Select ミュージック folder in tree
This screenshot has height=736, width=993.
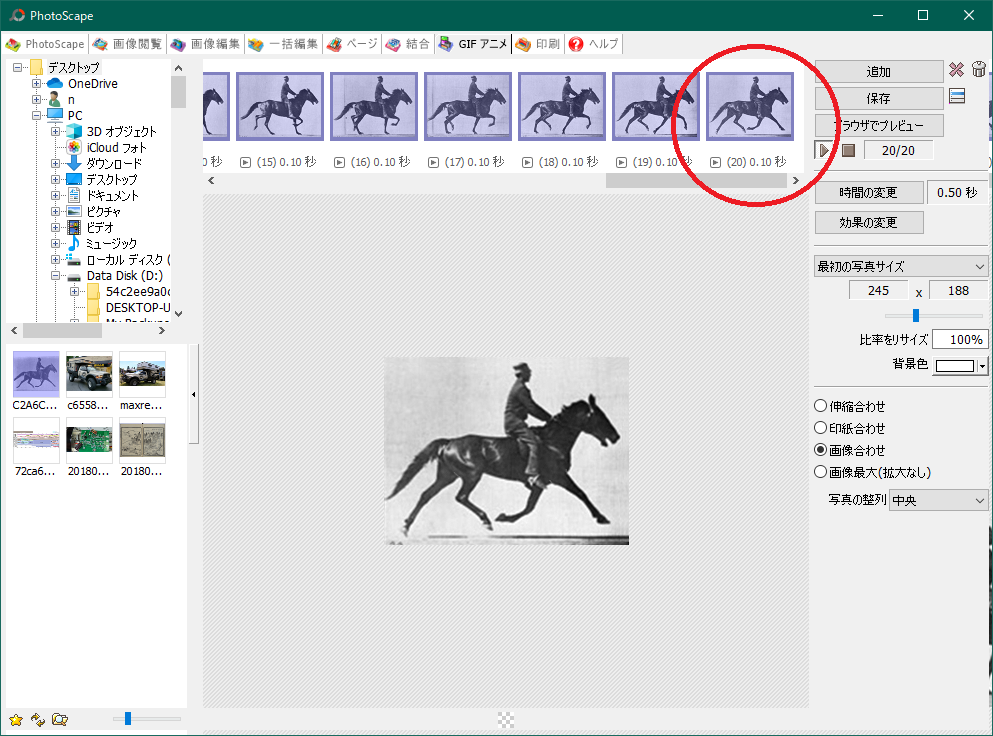[111, 243]
